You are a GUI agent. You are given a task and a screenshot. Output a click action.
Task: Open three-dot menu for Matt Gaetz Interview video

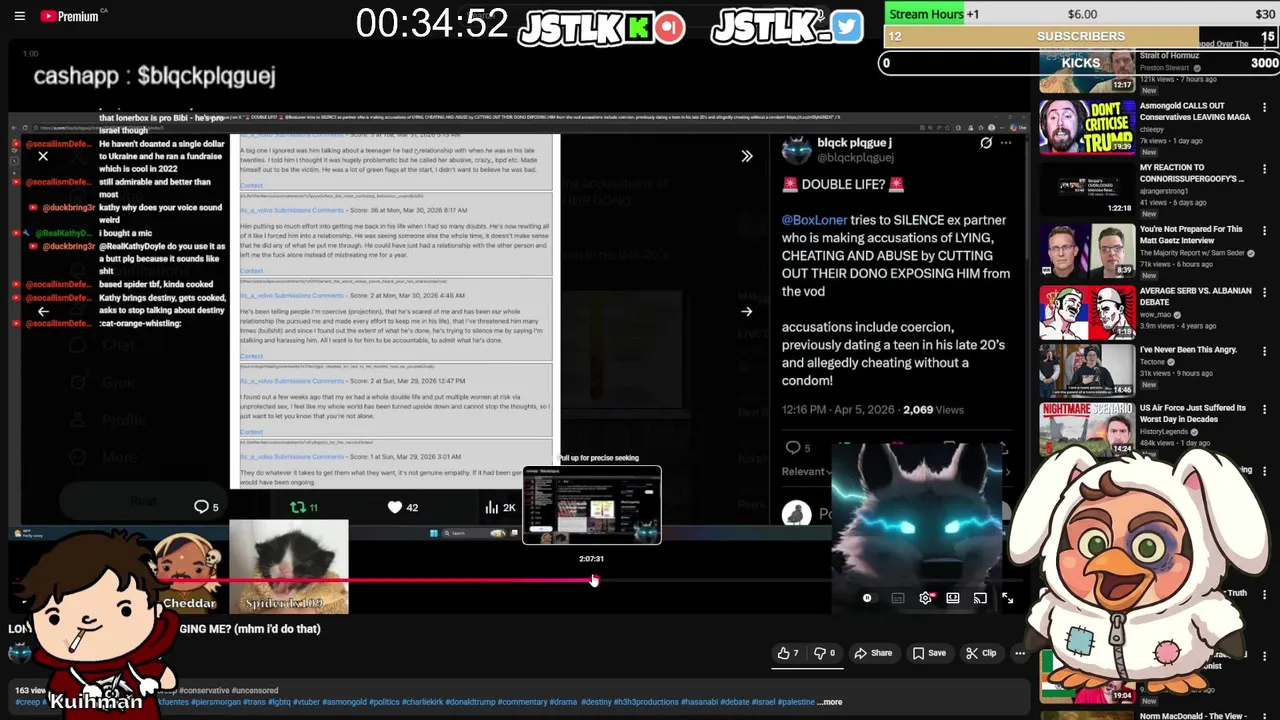(x=1264, y=230)
